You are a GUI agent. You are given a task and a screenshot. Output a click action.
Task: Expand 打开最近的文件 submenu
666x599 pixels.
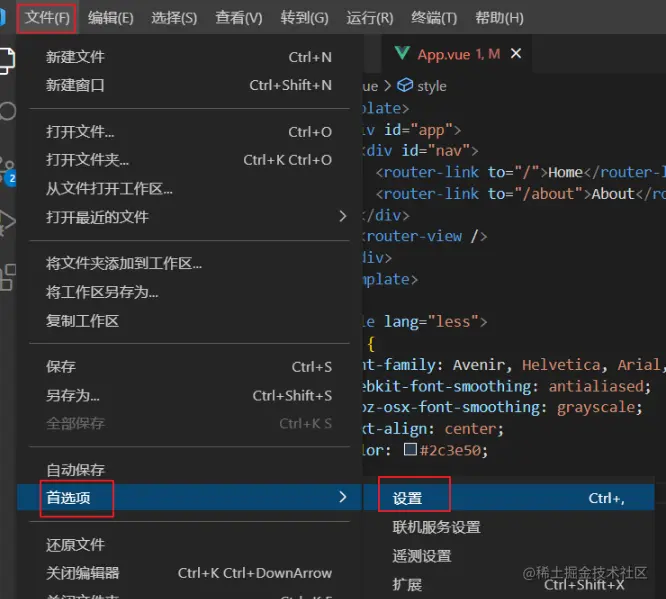tap(189, 217)
